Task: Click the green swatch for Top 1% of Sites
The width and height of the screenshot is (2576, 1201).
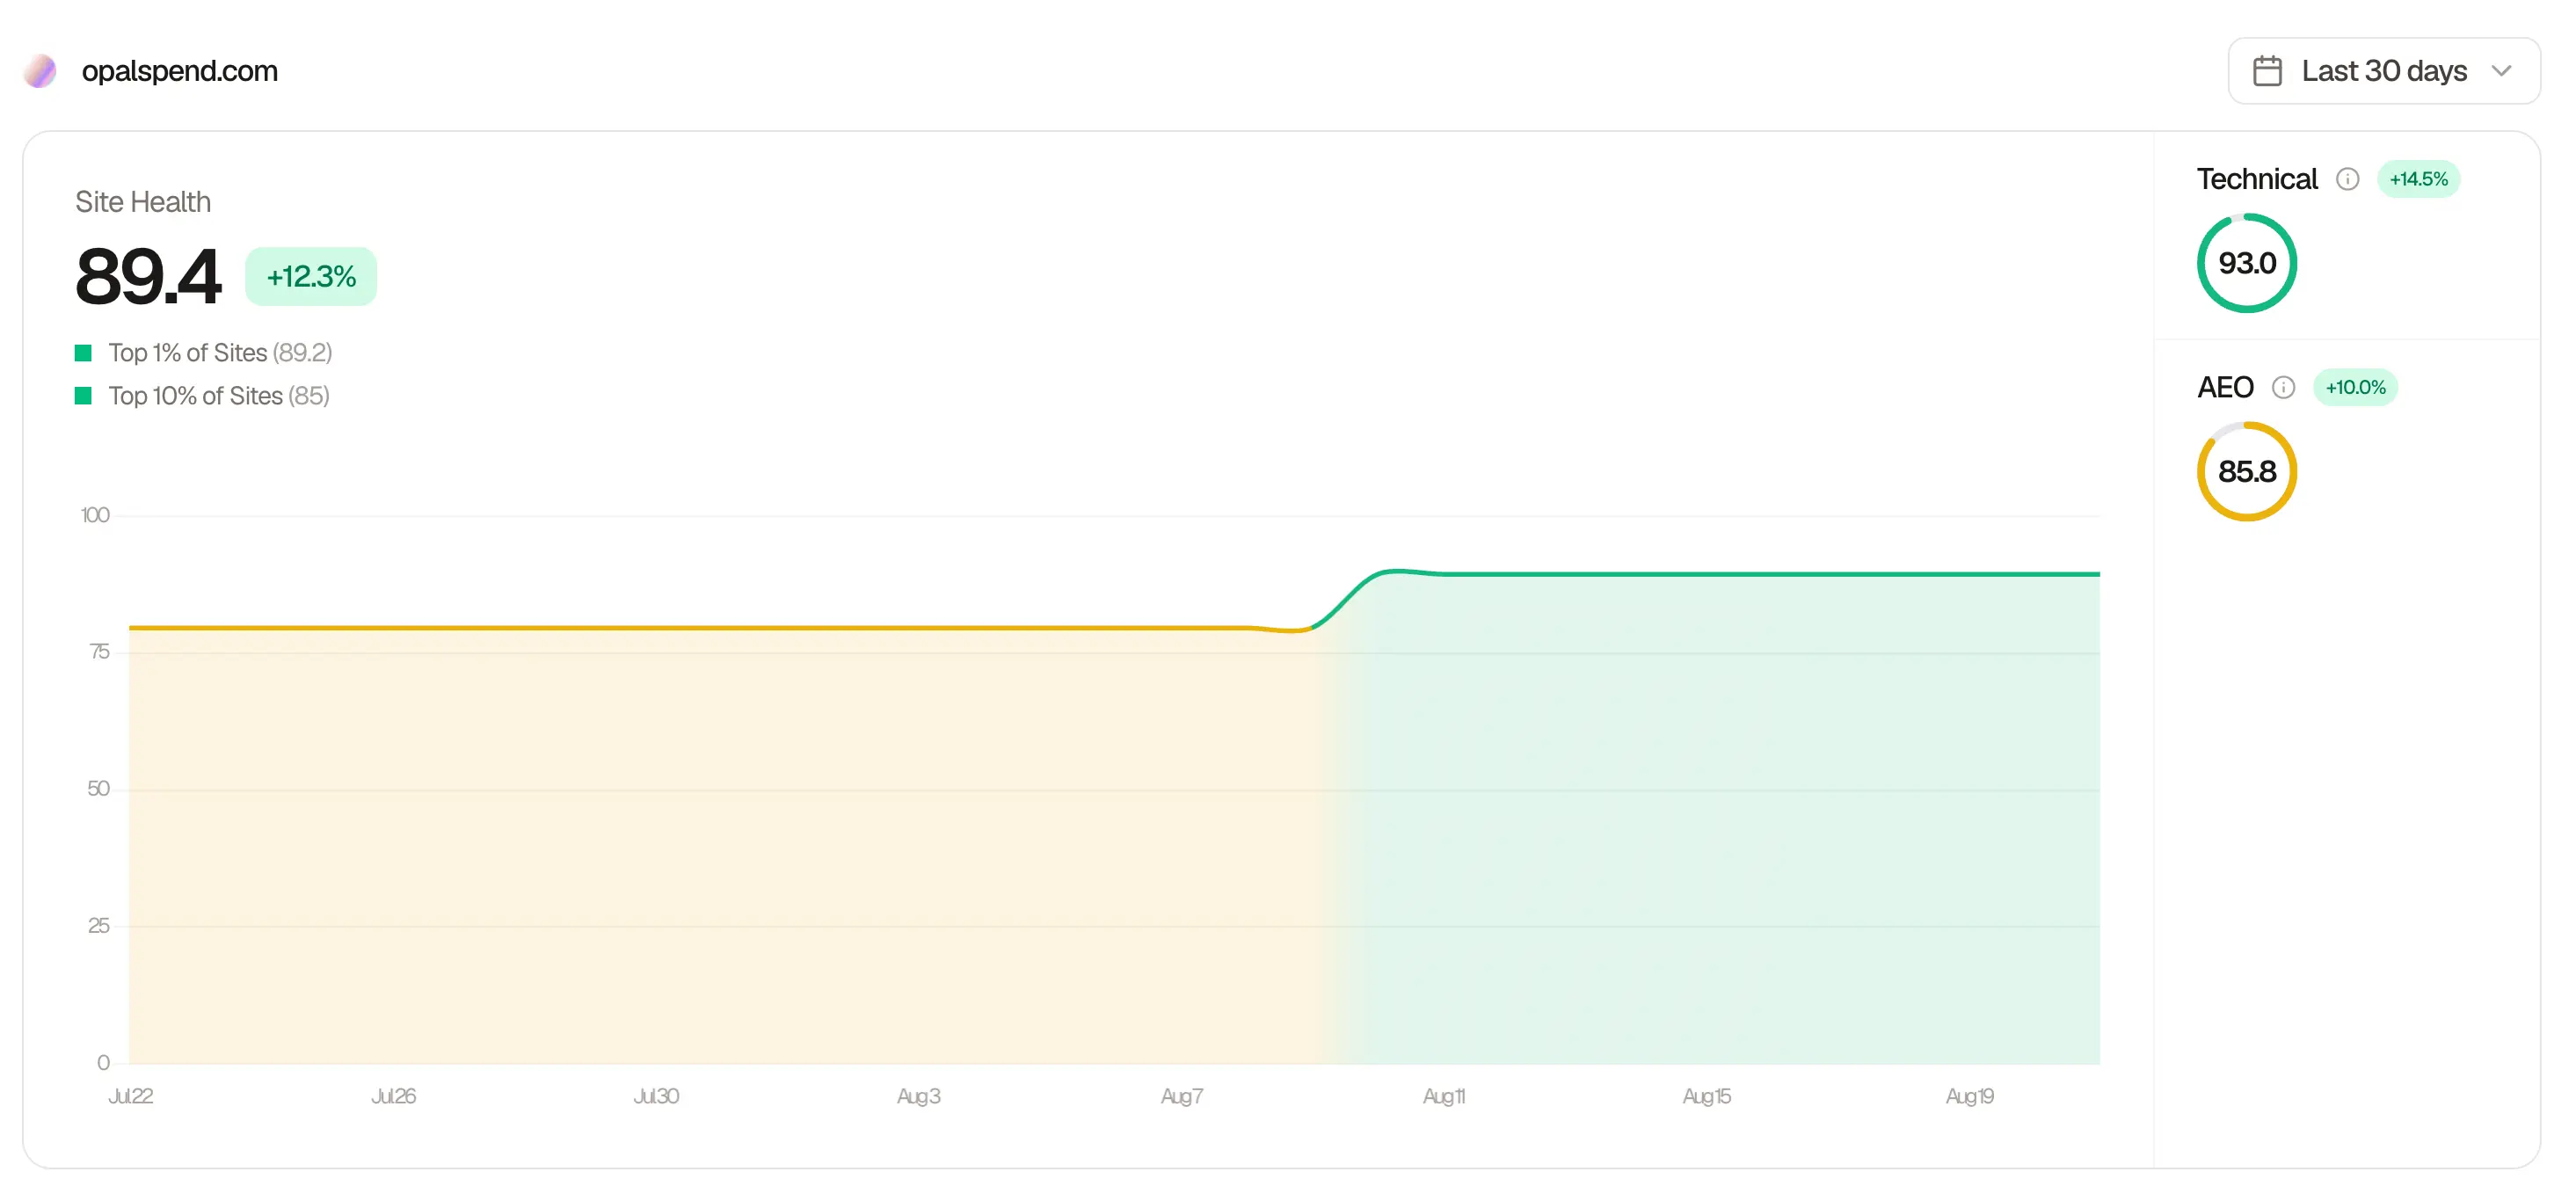Action: [x=83, y=353]
